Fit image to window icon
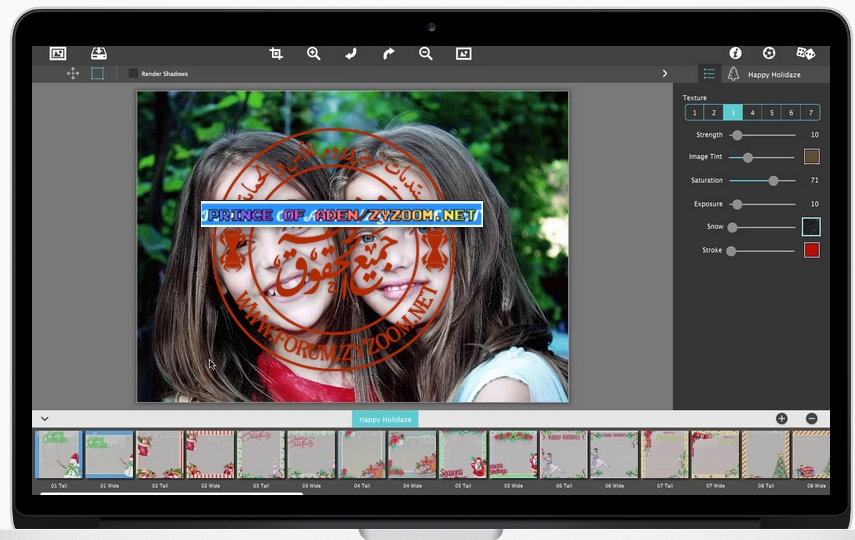This screenshot has width=855, height=540. 463,53
